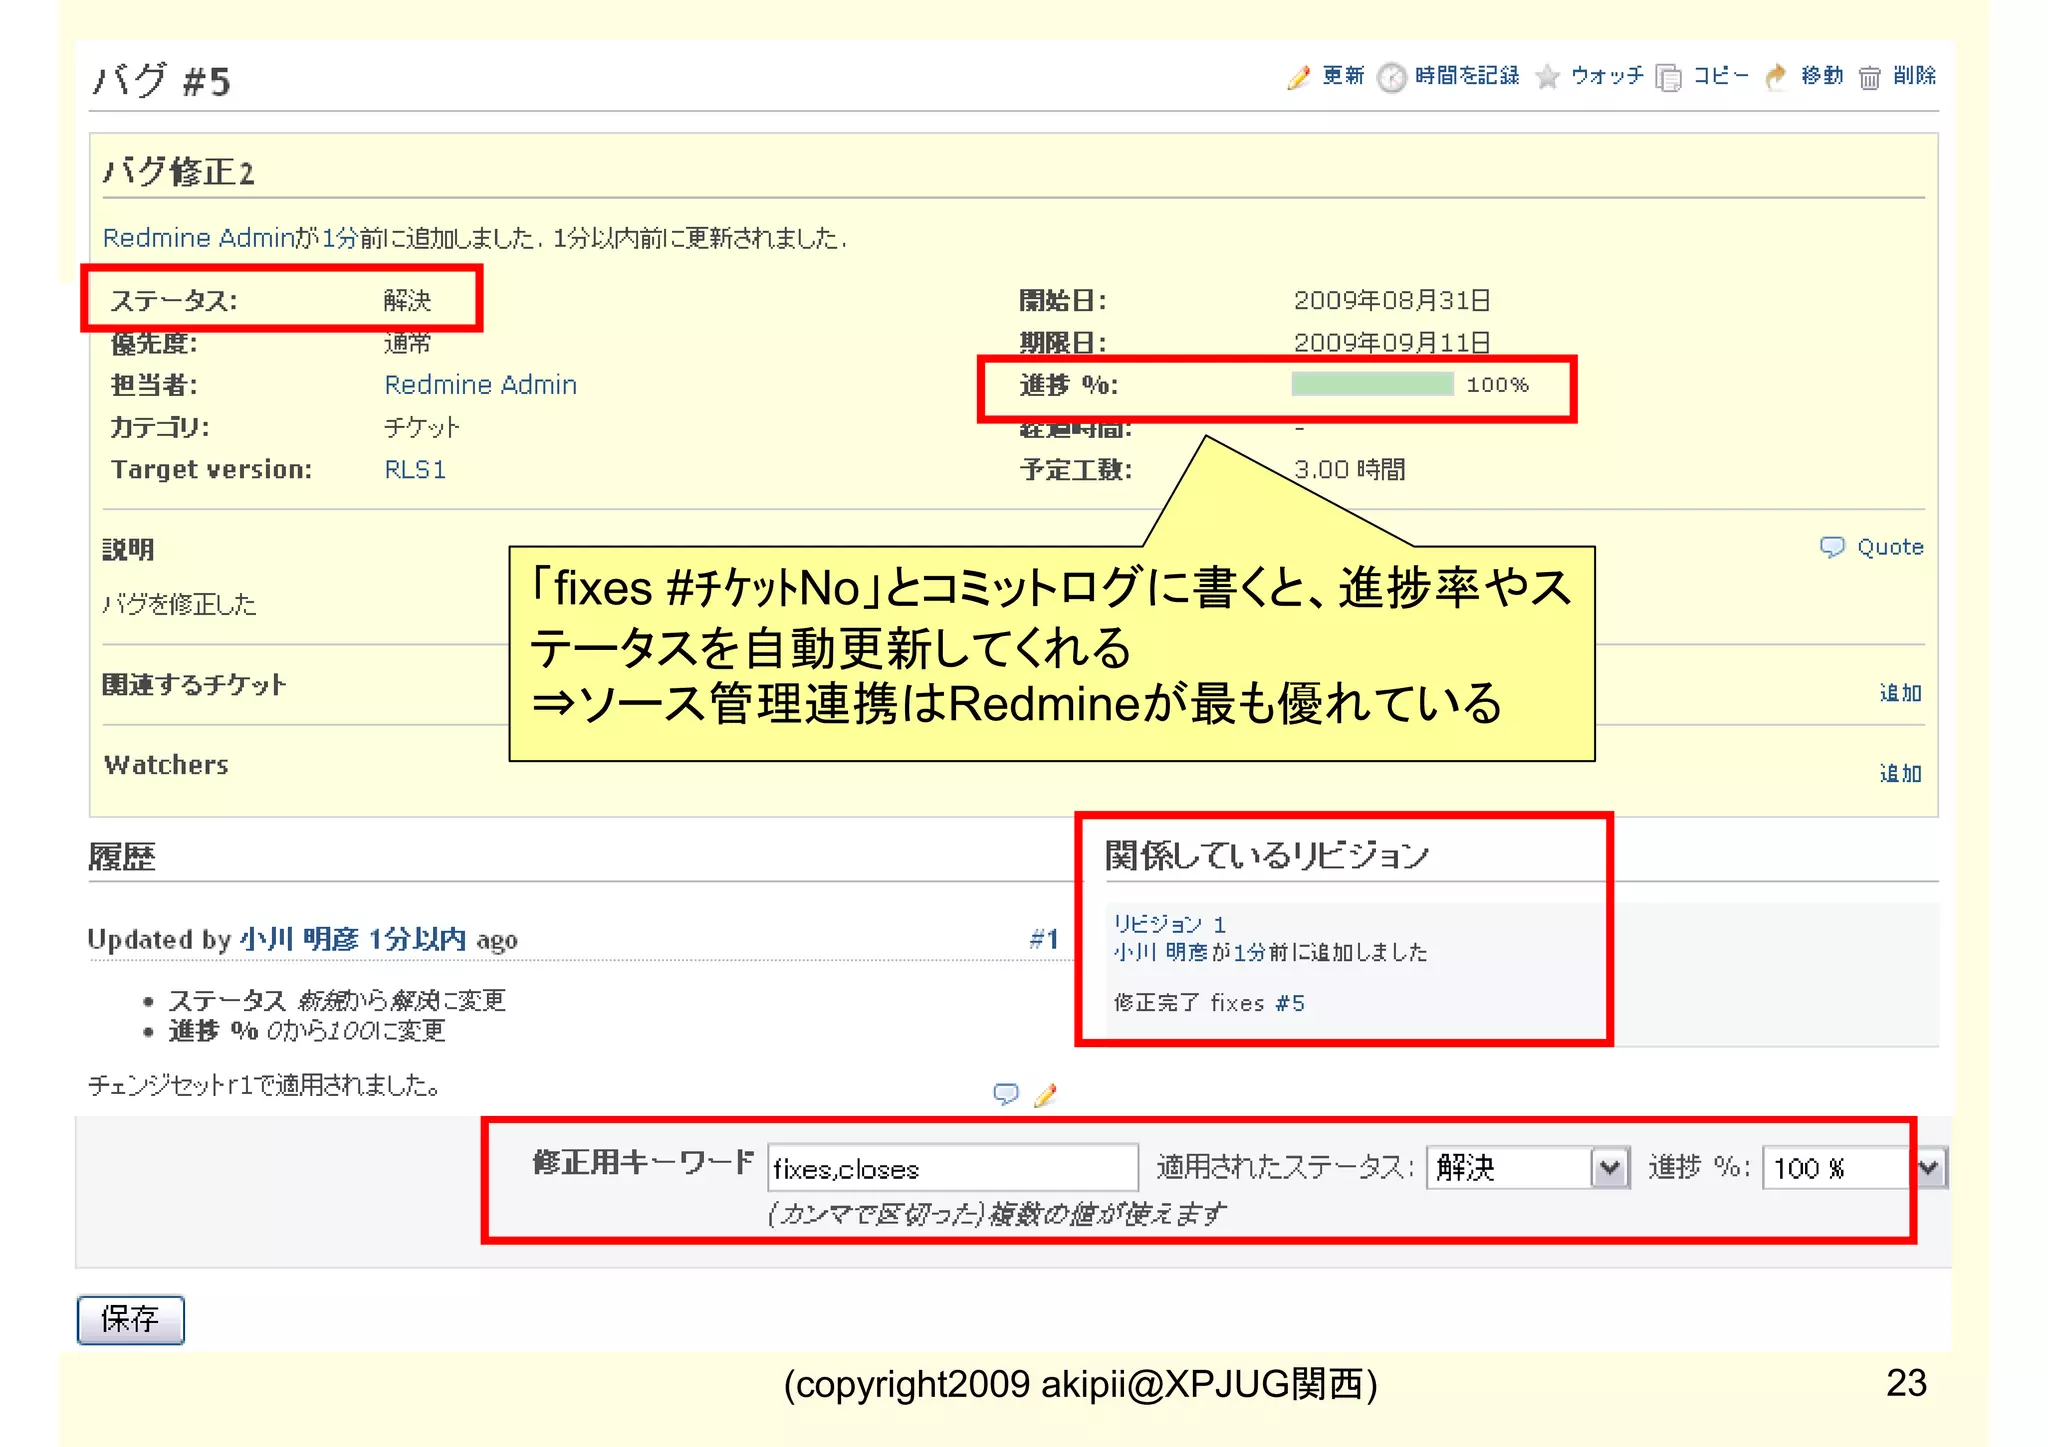
Task: Click 追加 next to Watchers
Action: pos(1900,774)
